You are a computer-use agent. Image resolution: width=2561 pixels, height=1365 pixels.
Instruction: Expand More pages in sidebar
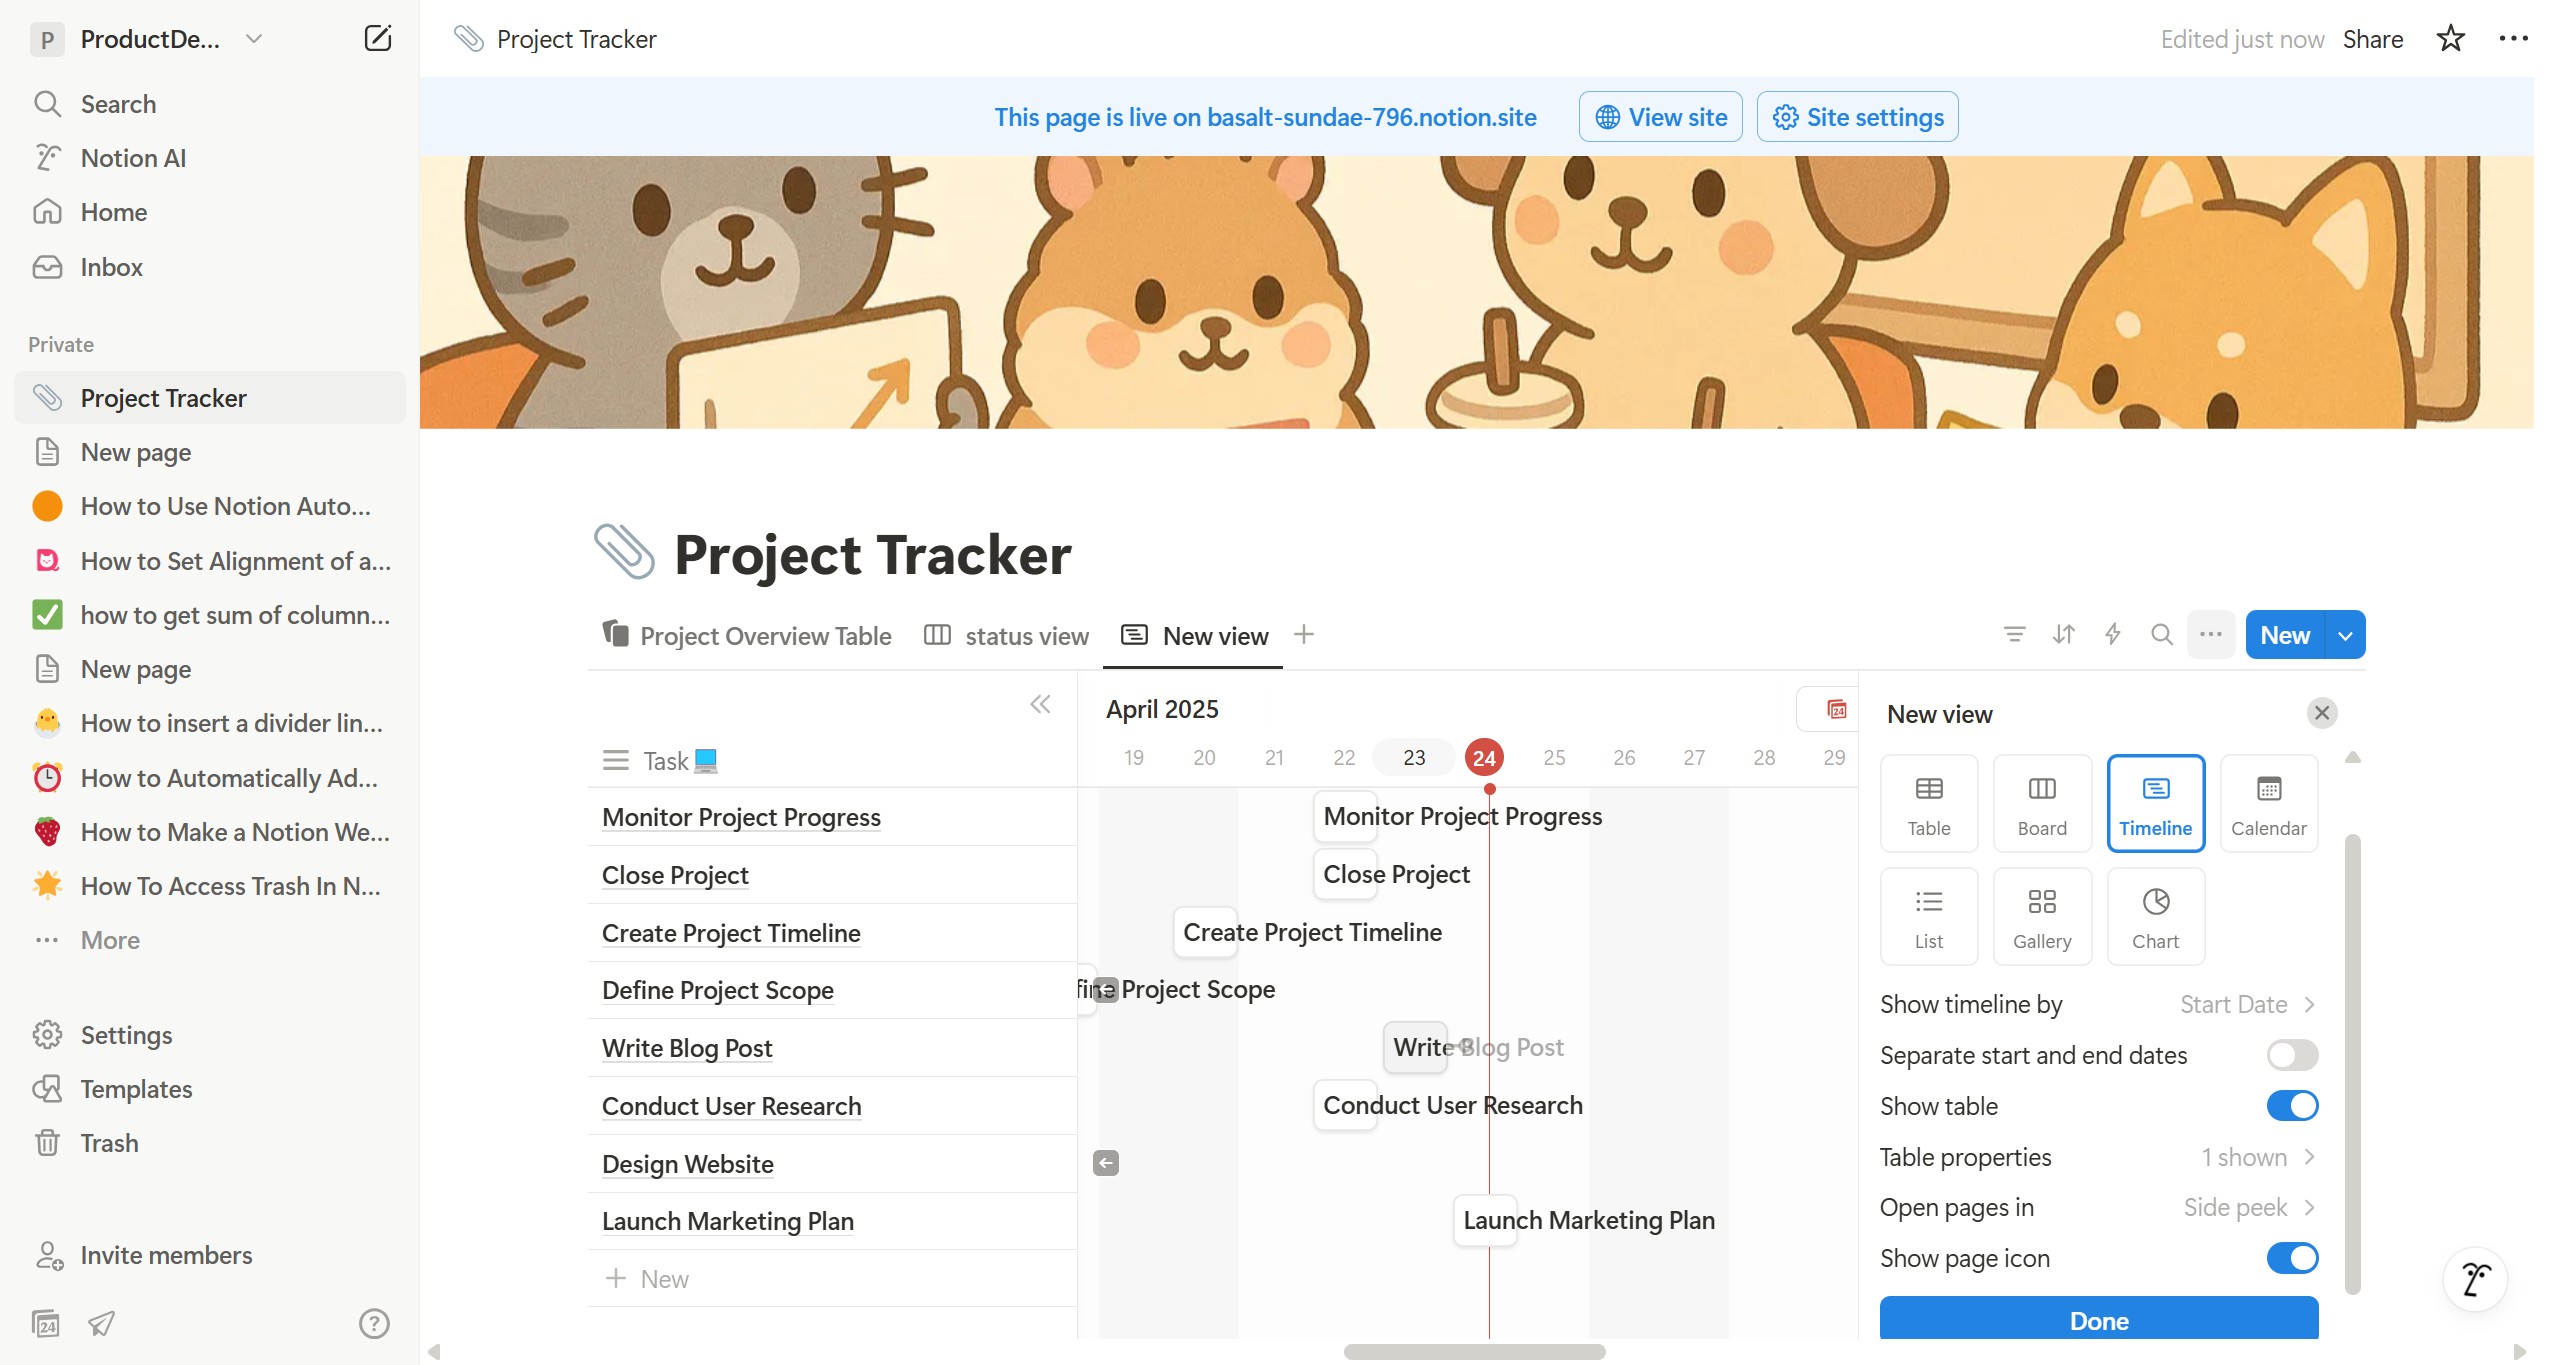(x=210, y=940)
